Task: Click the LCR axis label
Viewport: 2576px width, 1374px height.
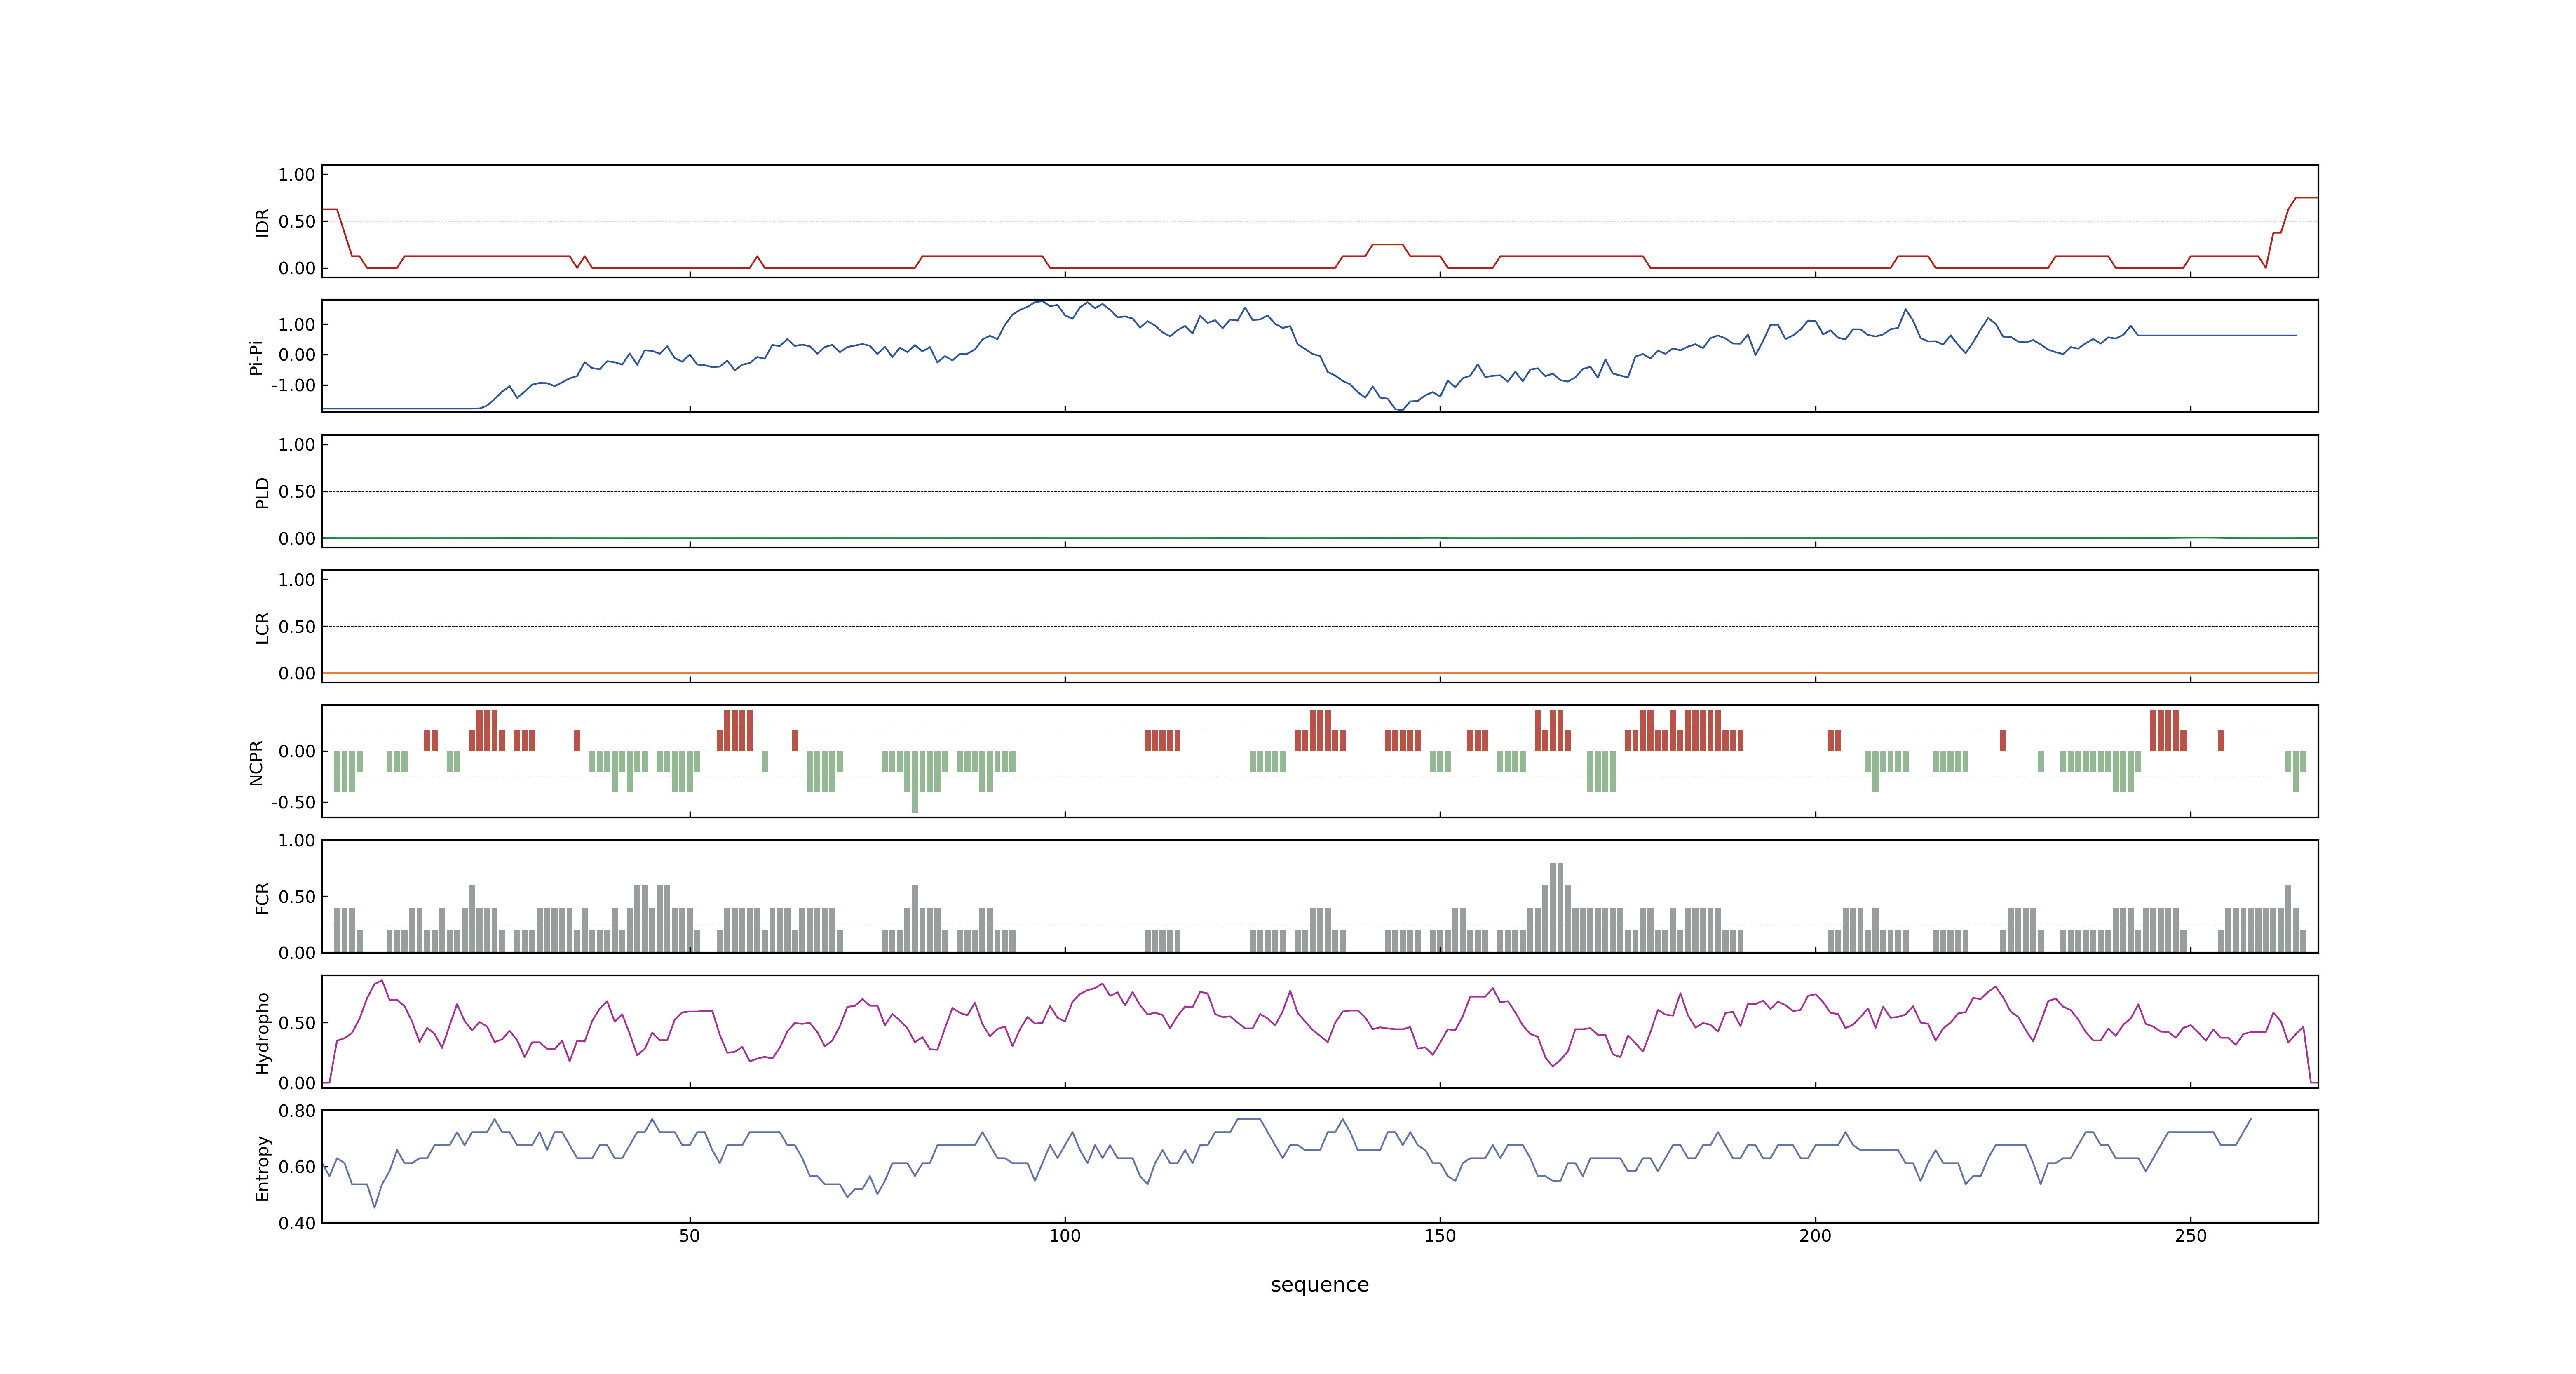Action: tap(262, 628)
